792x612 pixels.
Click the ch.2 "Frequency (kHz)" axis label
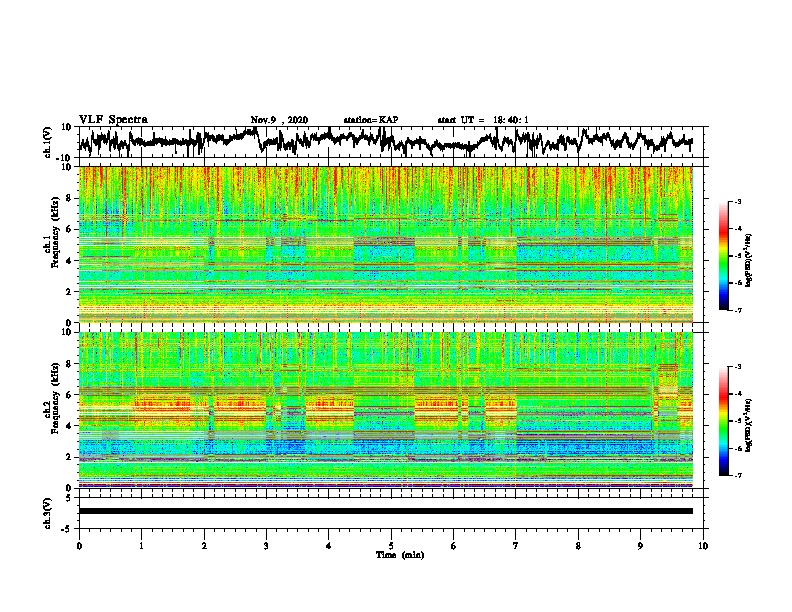[55, 398]
